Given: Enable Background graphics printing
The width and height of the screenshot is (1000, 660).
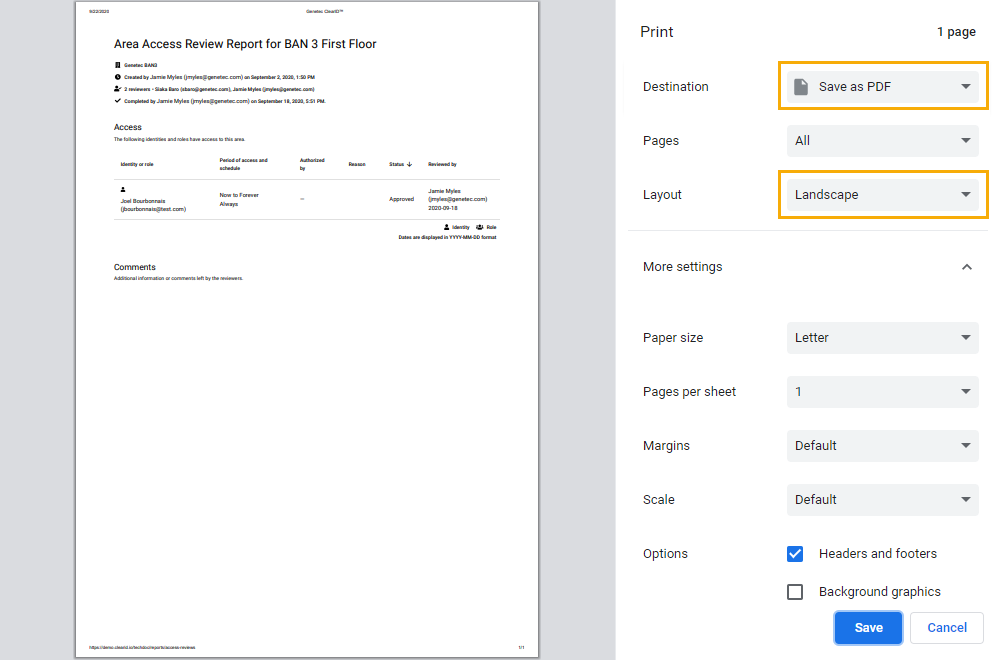Looking at the screenshot, I should [794, 591].
